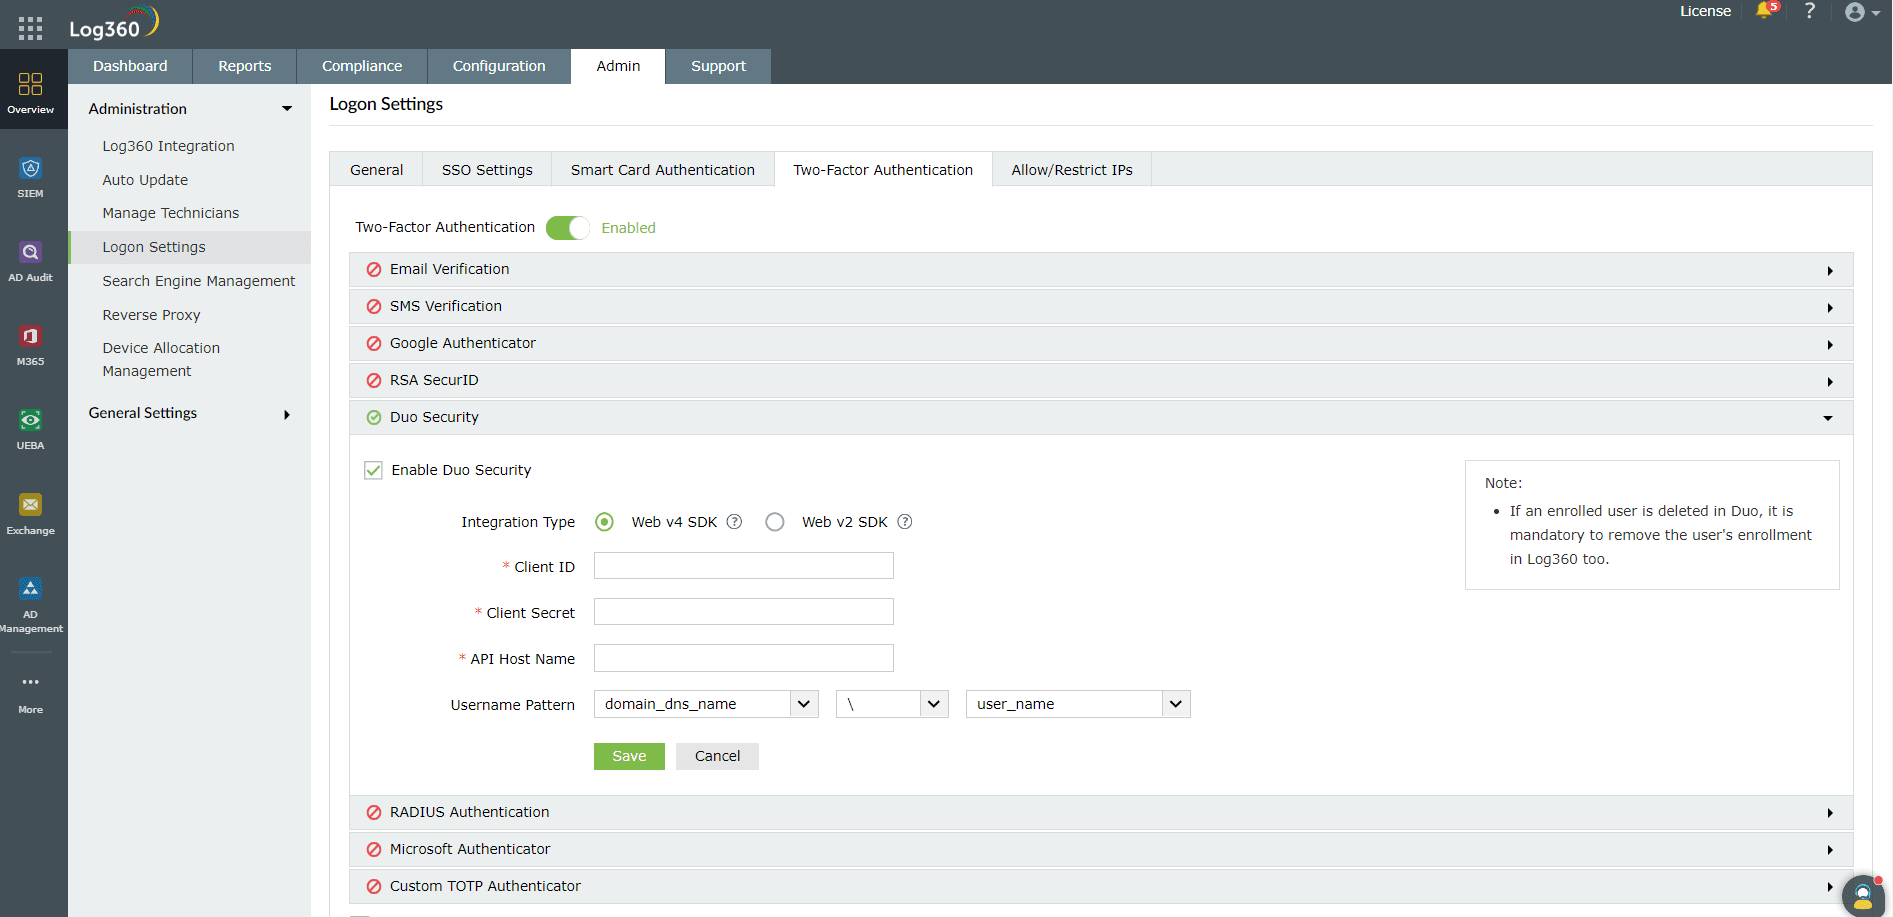This screenshot has width=1893, height=917.
Task: Open the Exchange module
Action: coord(31,514)
